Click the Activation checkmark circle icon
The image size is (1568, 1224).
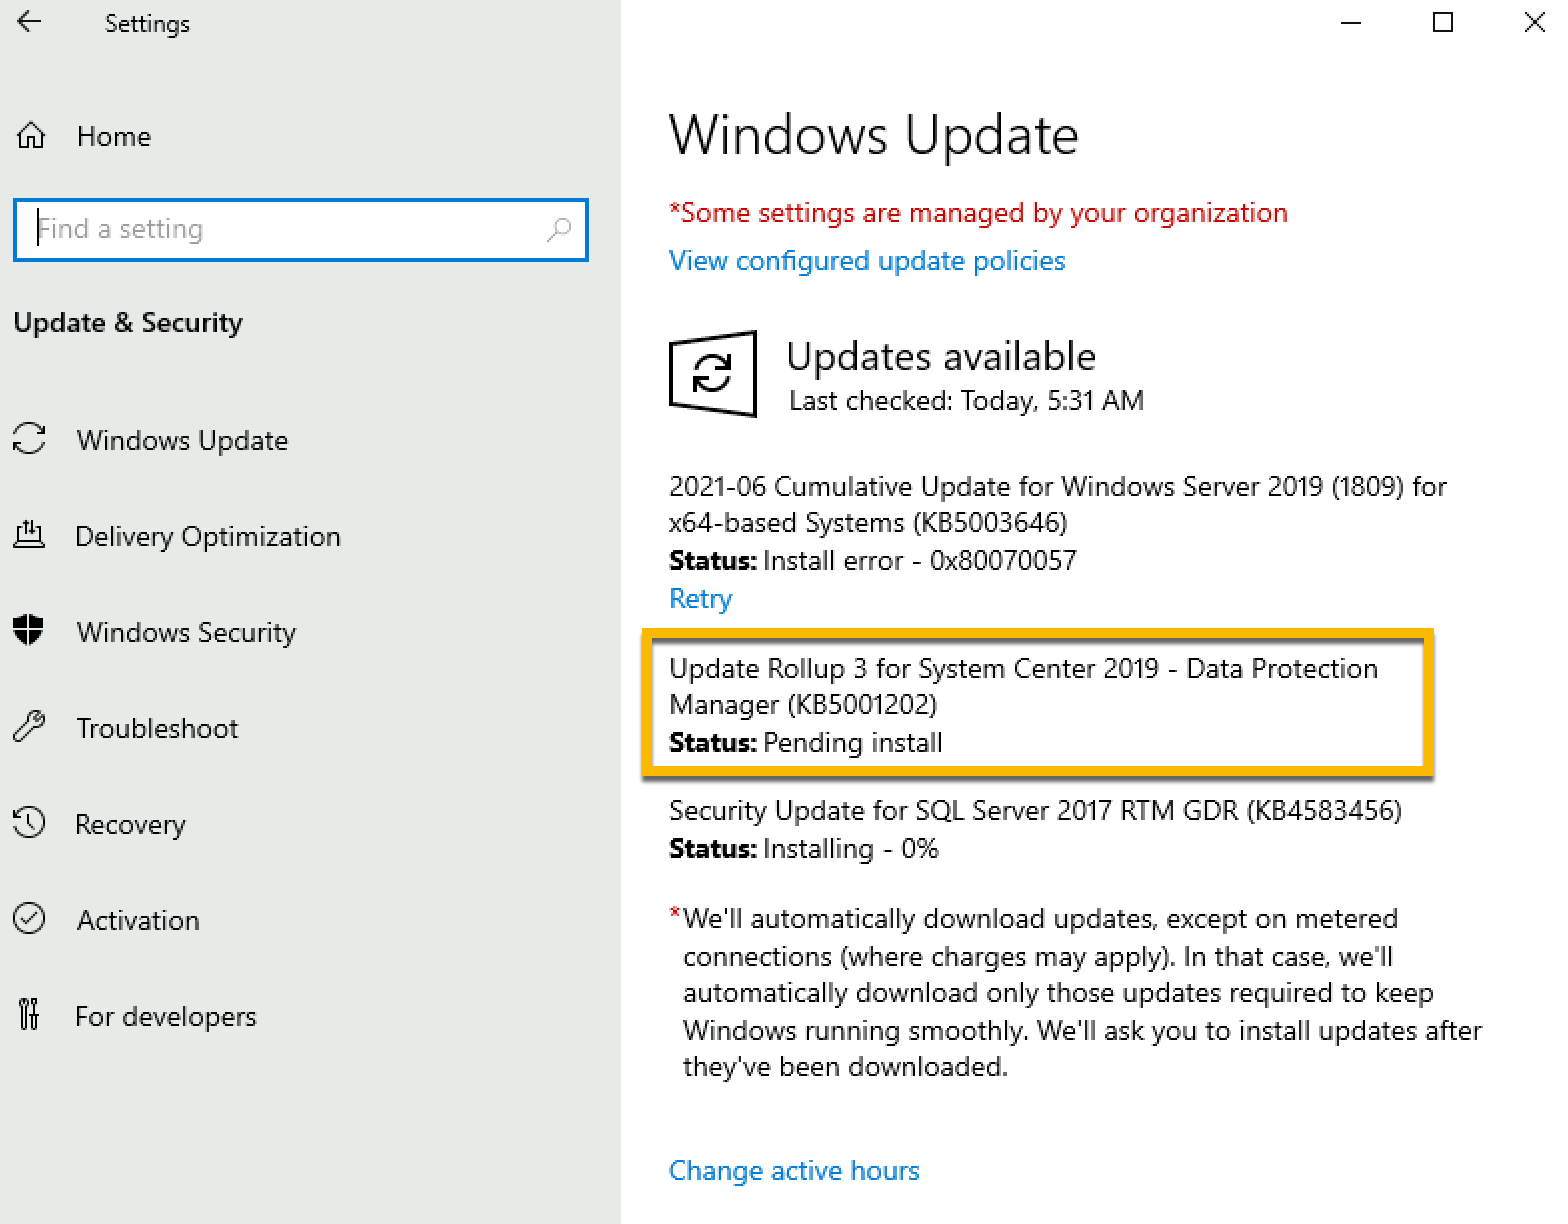pyautogui.click(x=29, y=918)
